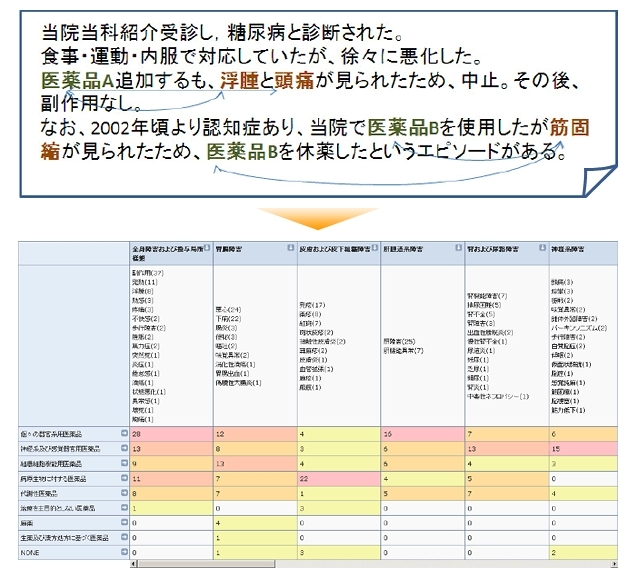Expand the 個々の器官系用医薬品 row arrow icon
Screen dimensions: 636x584
pyautogui.click(x=124, y=433)
